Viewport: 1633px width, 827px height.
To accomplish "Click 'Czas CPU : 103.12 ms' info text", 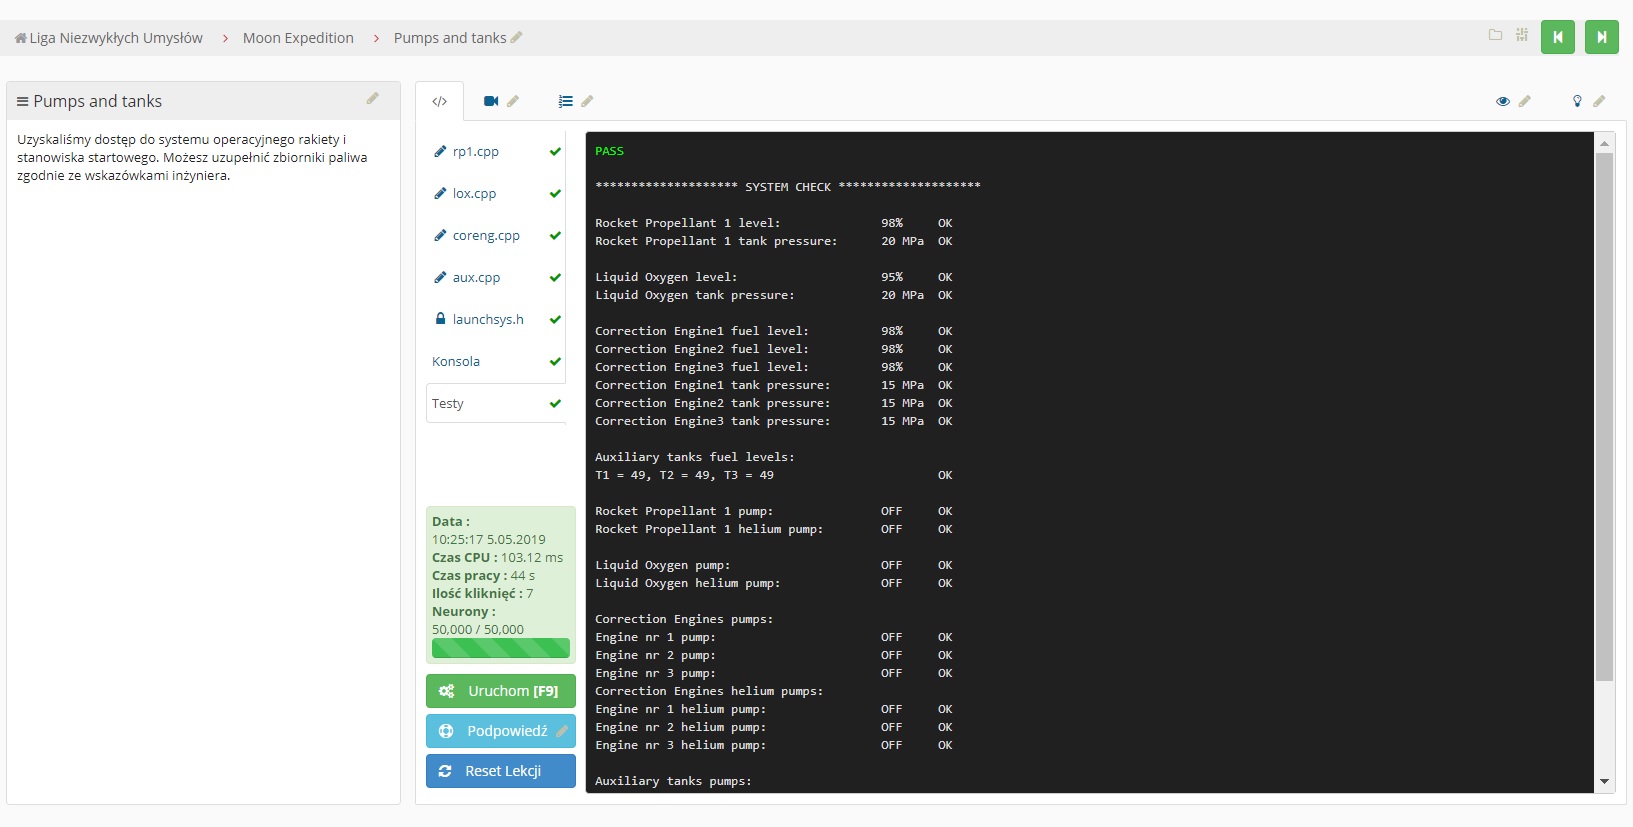I will point(497,558).
